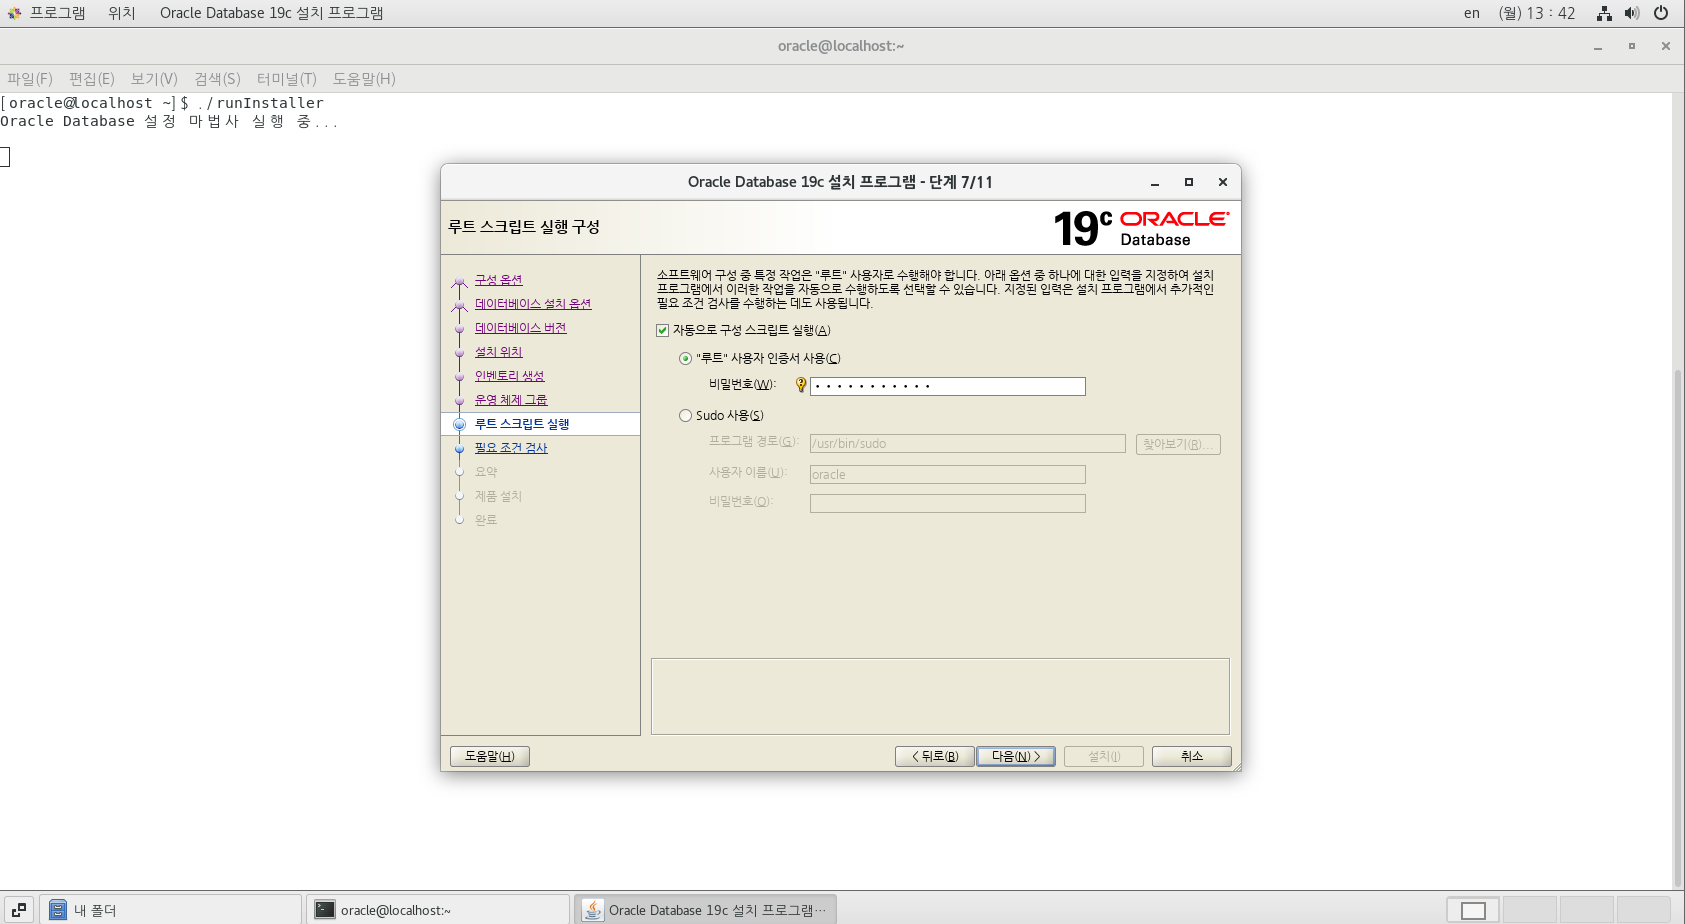Click the power icon in top bar
Image resolution: width=1685 pixels, height=924 pixels.
pyautogui.click(x=1661, y=13)
